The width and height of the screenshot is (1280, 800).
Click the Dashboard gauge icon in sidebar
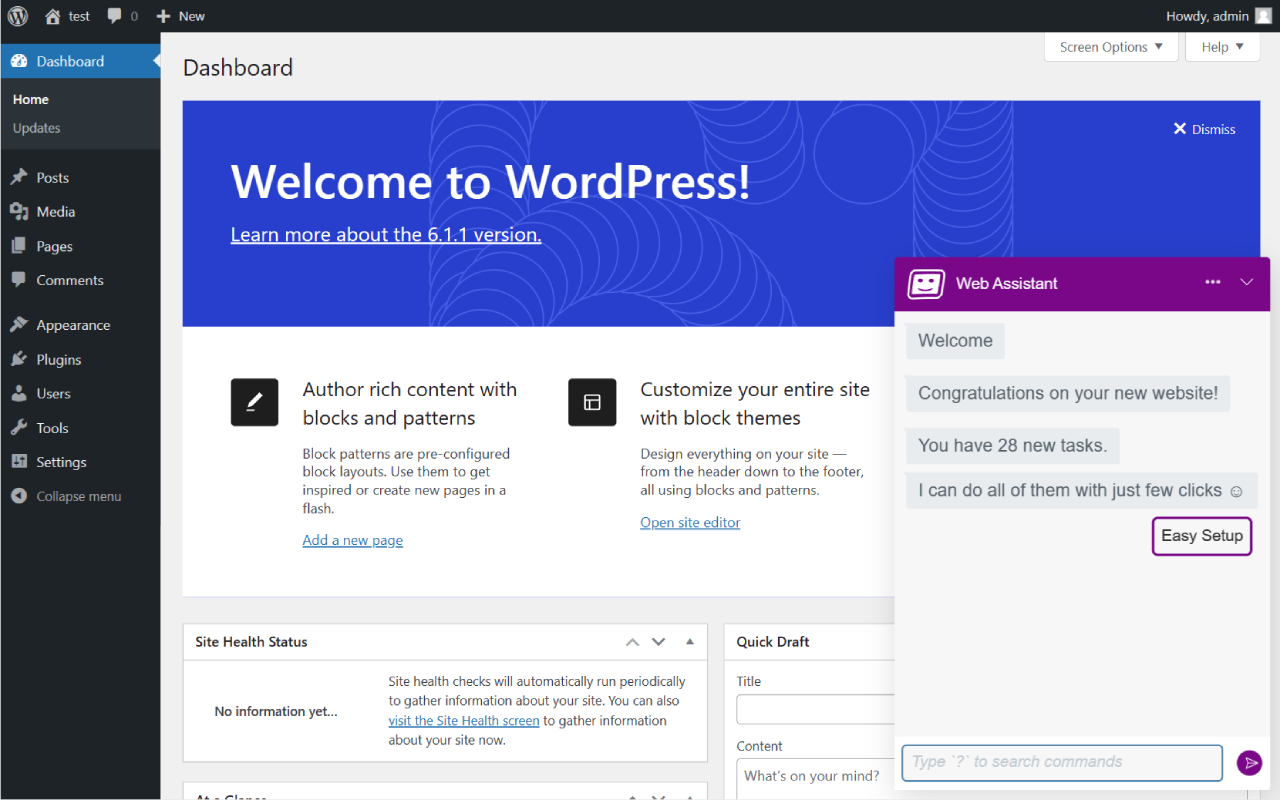pyautogui.click(x=19, y=61)
